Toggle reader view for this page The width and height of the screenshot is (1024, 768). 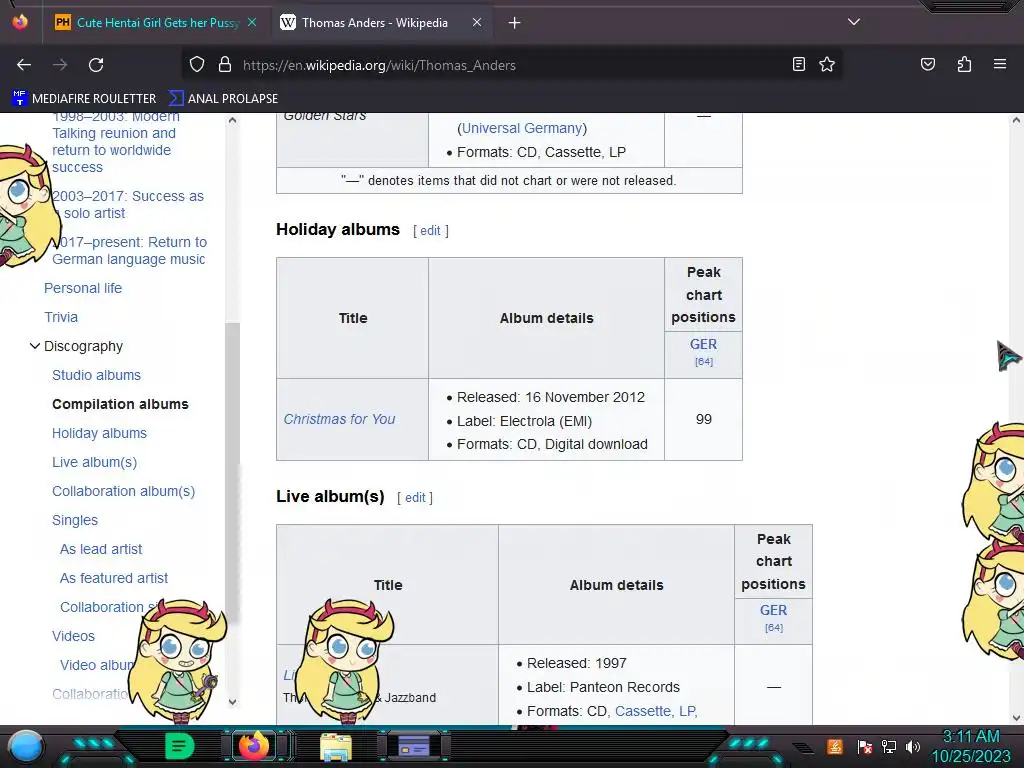pos(798,64)
